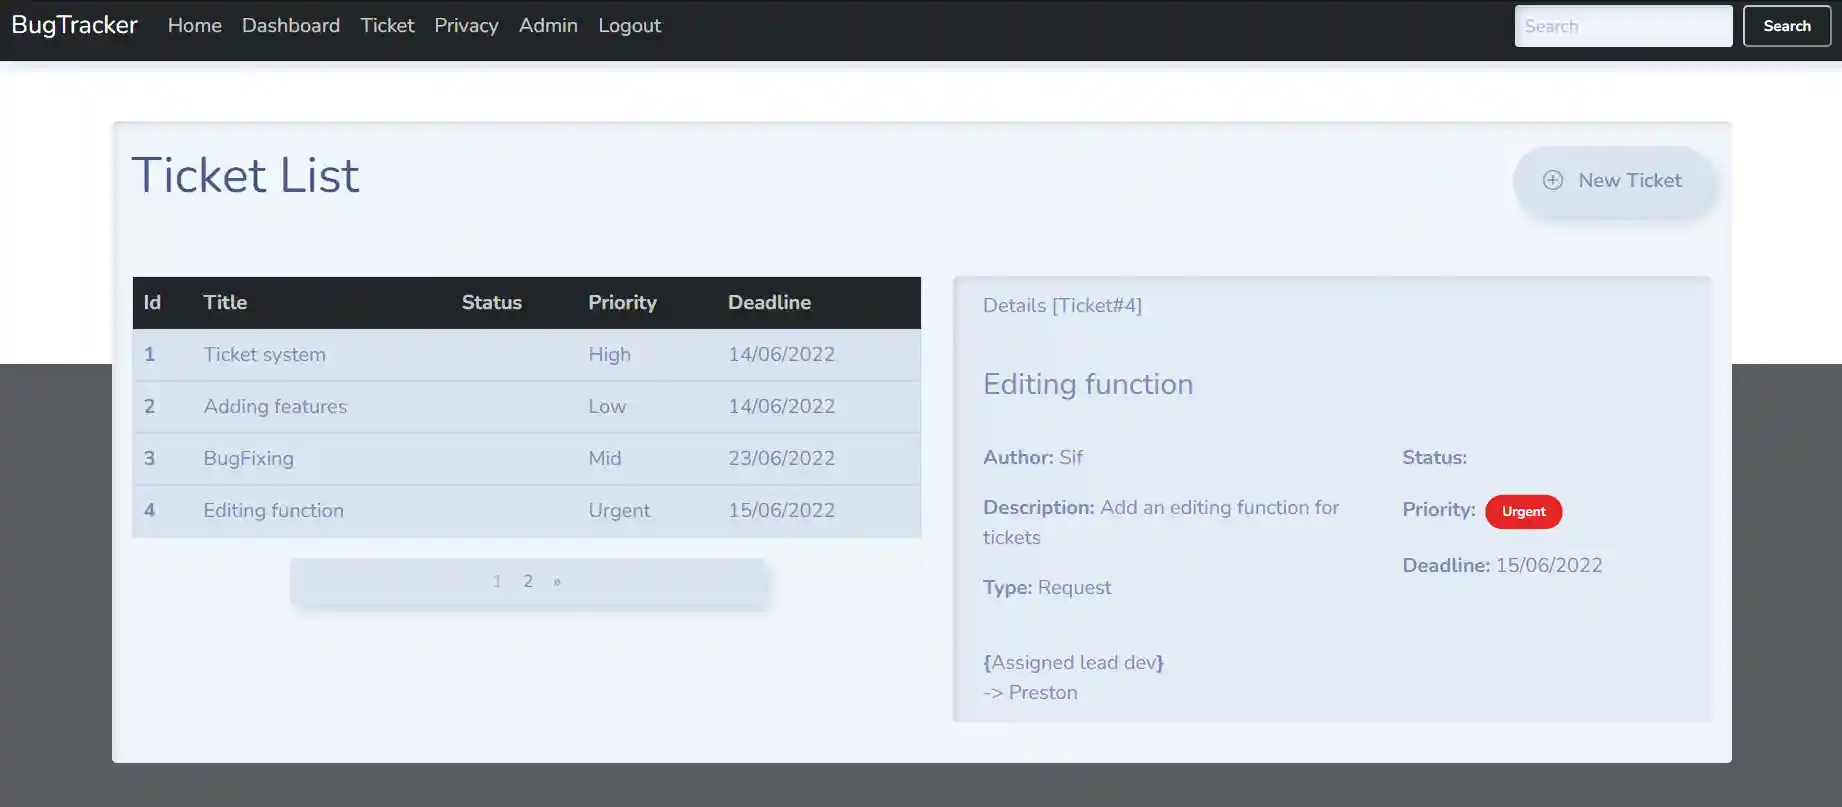The height and width of the screenshot is (807, 1842).
Task: Click the plus icon on New Ticket
Action: [1552, 180]
